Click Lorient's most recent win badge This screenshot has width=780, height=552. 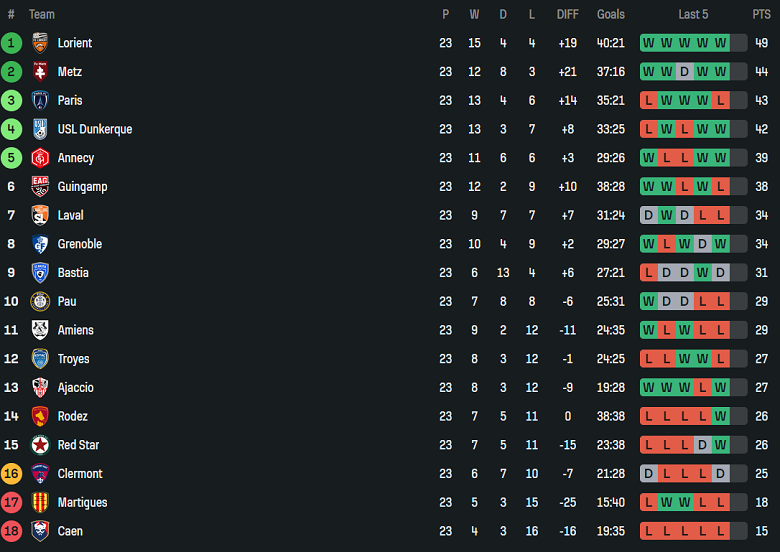click(720, 43)
